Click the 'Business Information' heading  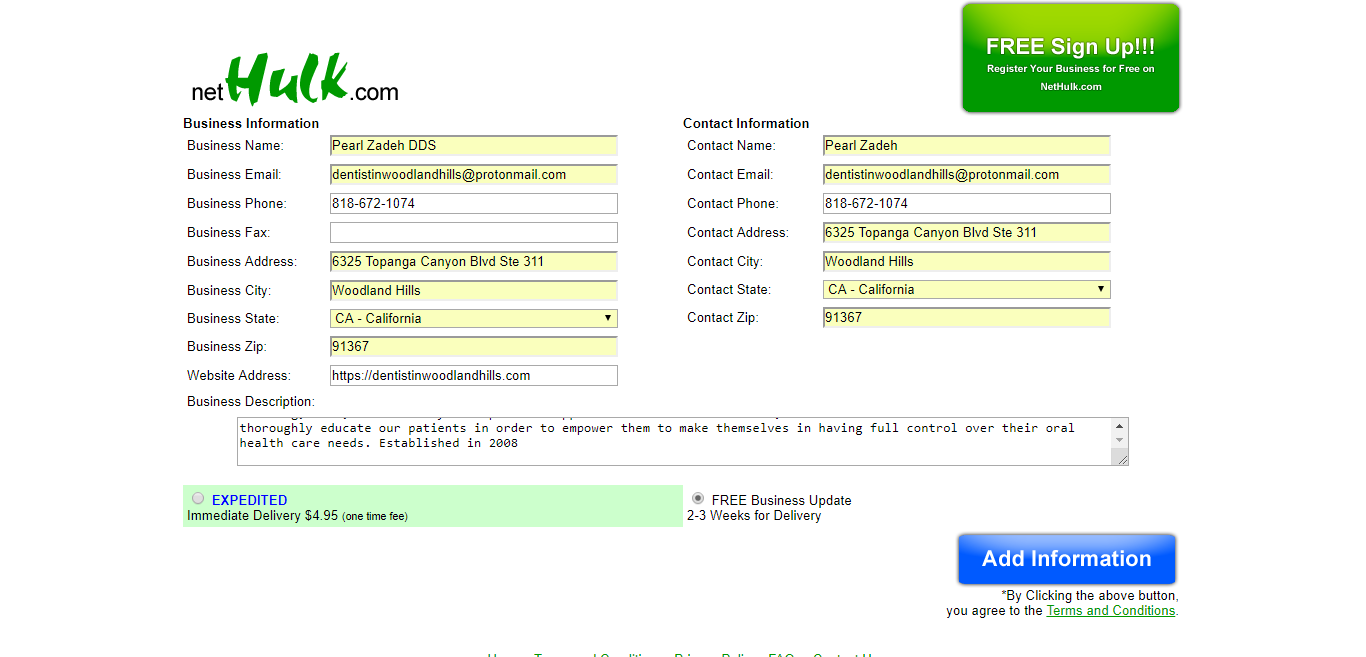coord(251,124)
